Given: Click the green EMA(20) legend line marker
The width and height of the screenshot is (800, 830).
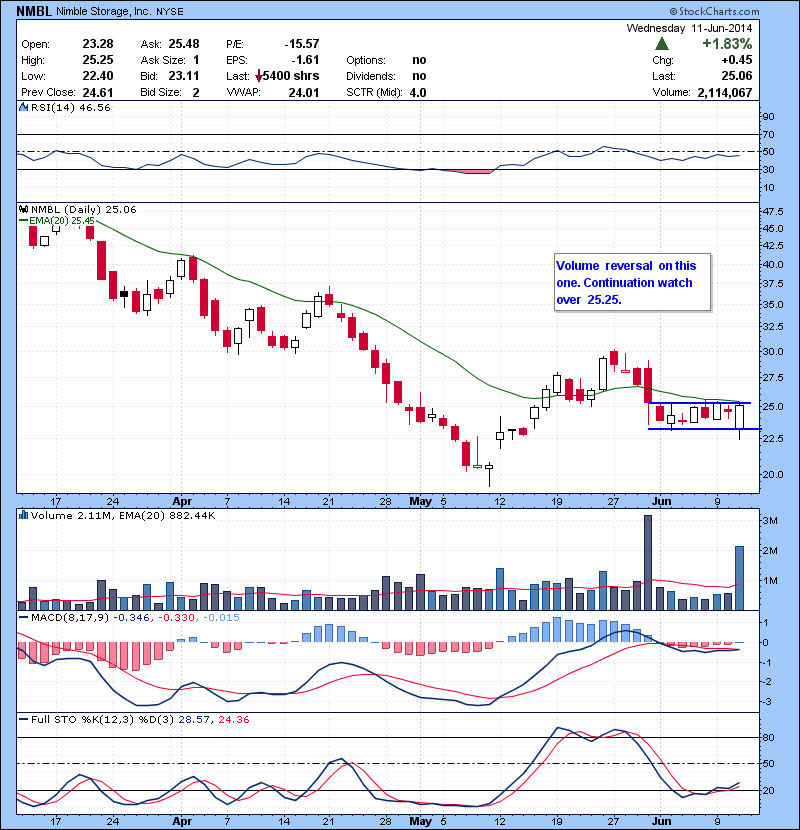Looking at the screenshot, I should click(23, 220).
